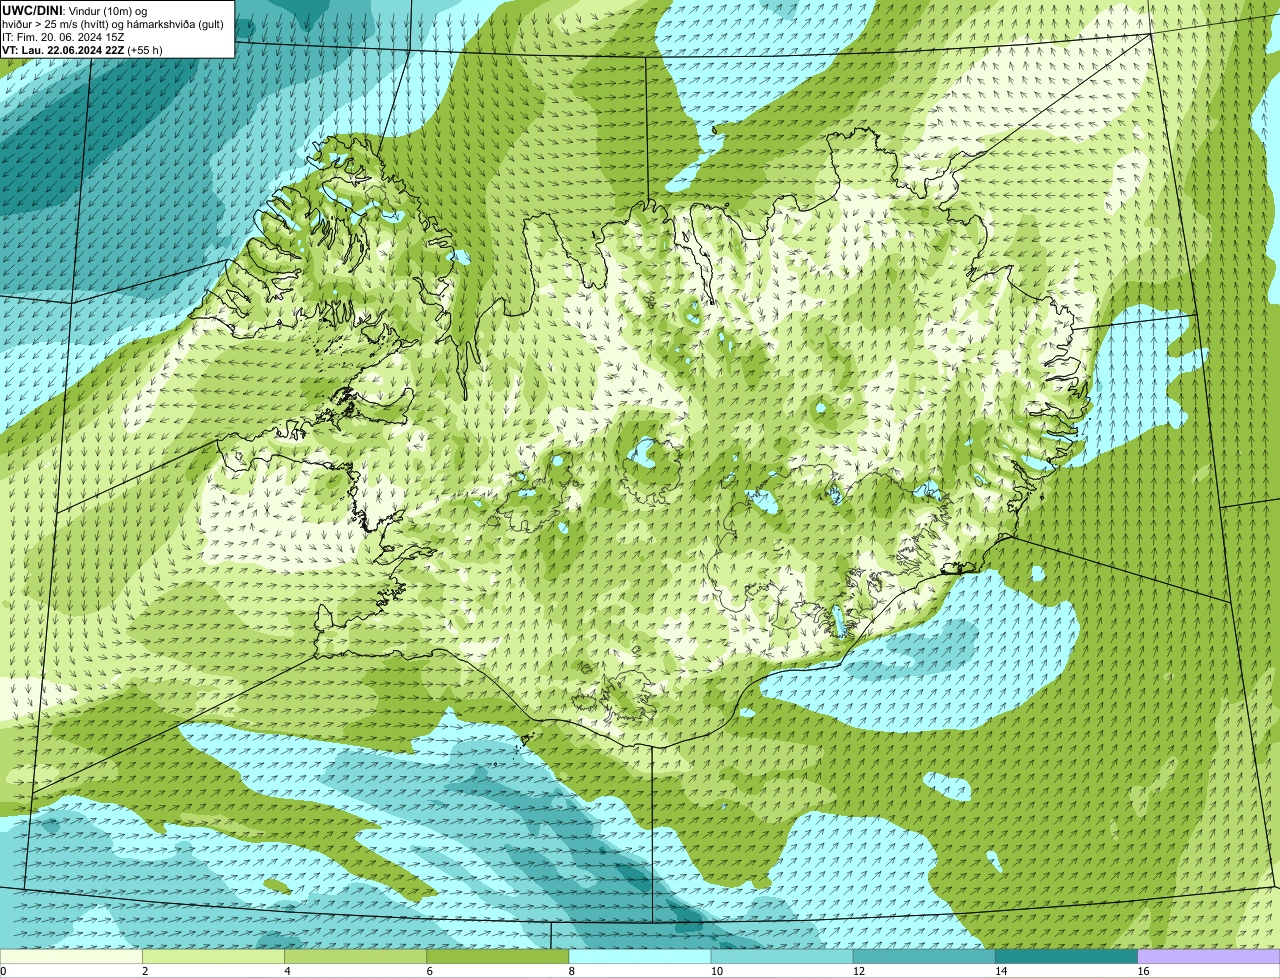
Task: Select the 2–4 m/s legend color segment
Action: point(213,957)
